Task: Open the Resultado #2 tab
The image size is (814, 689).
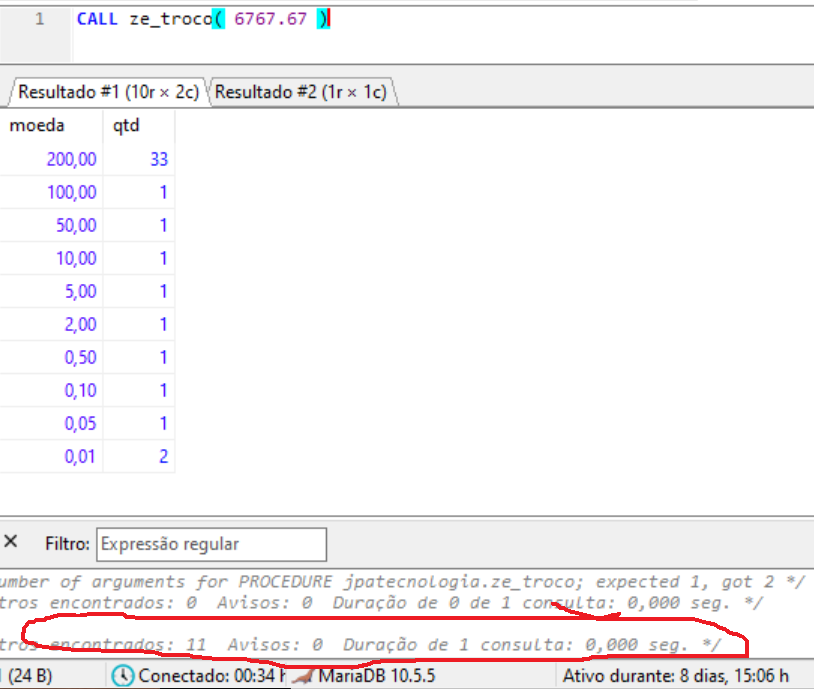Action: click(300, 92)
